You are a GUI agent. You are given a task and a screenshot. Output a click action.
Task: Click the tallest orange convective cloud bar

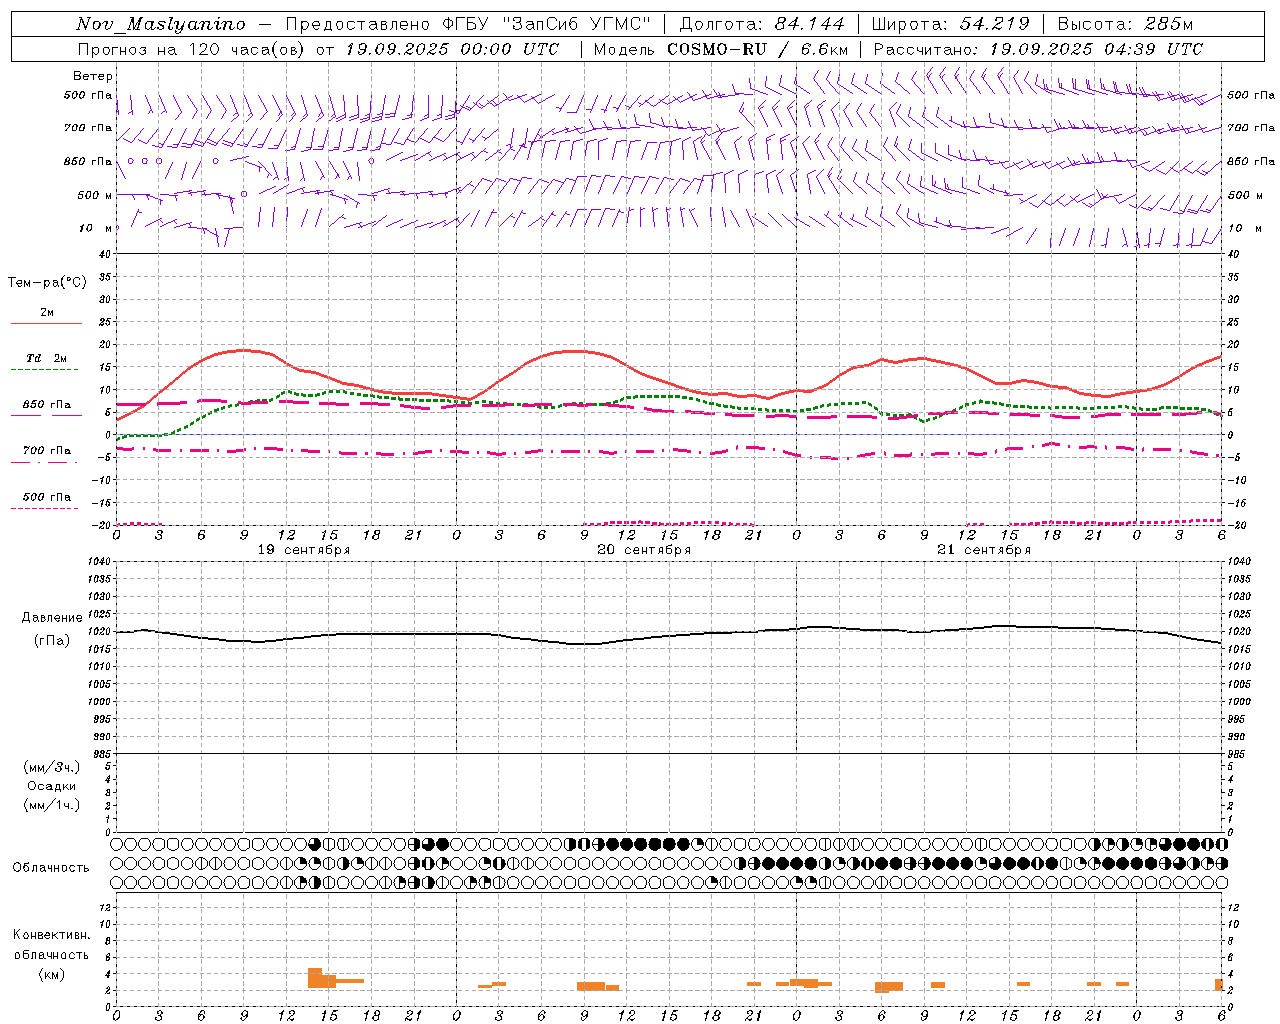click(314, 978)
